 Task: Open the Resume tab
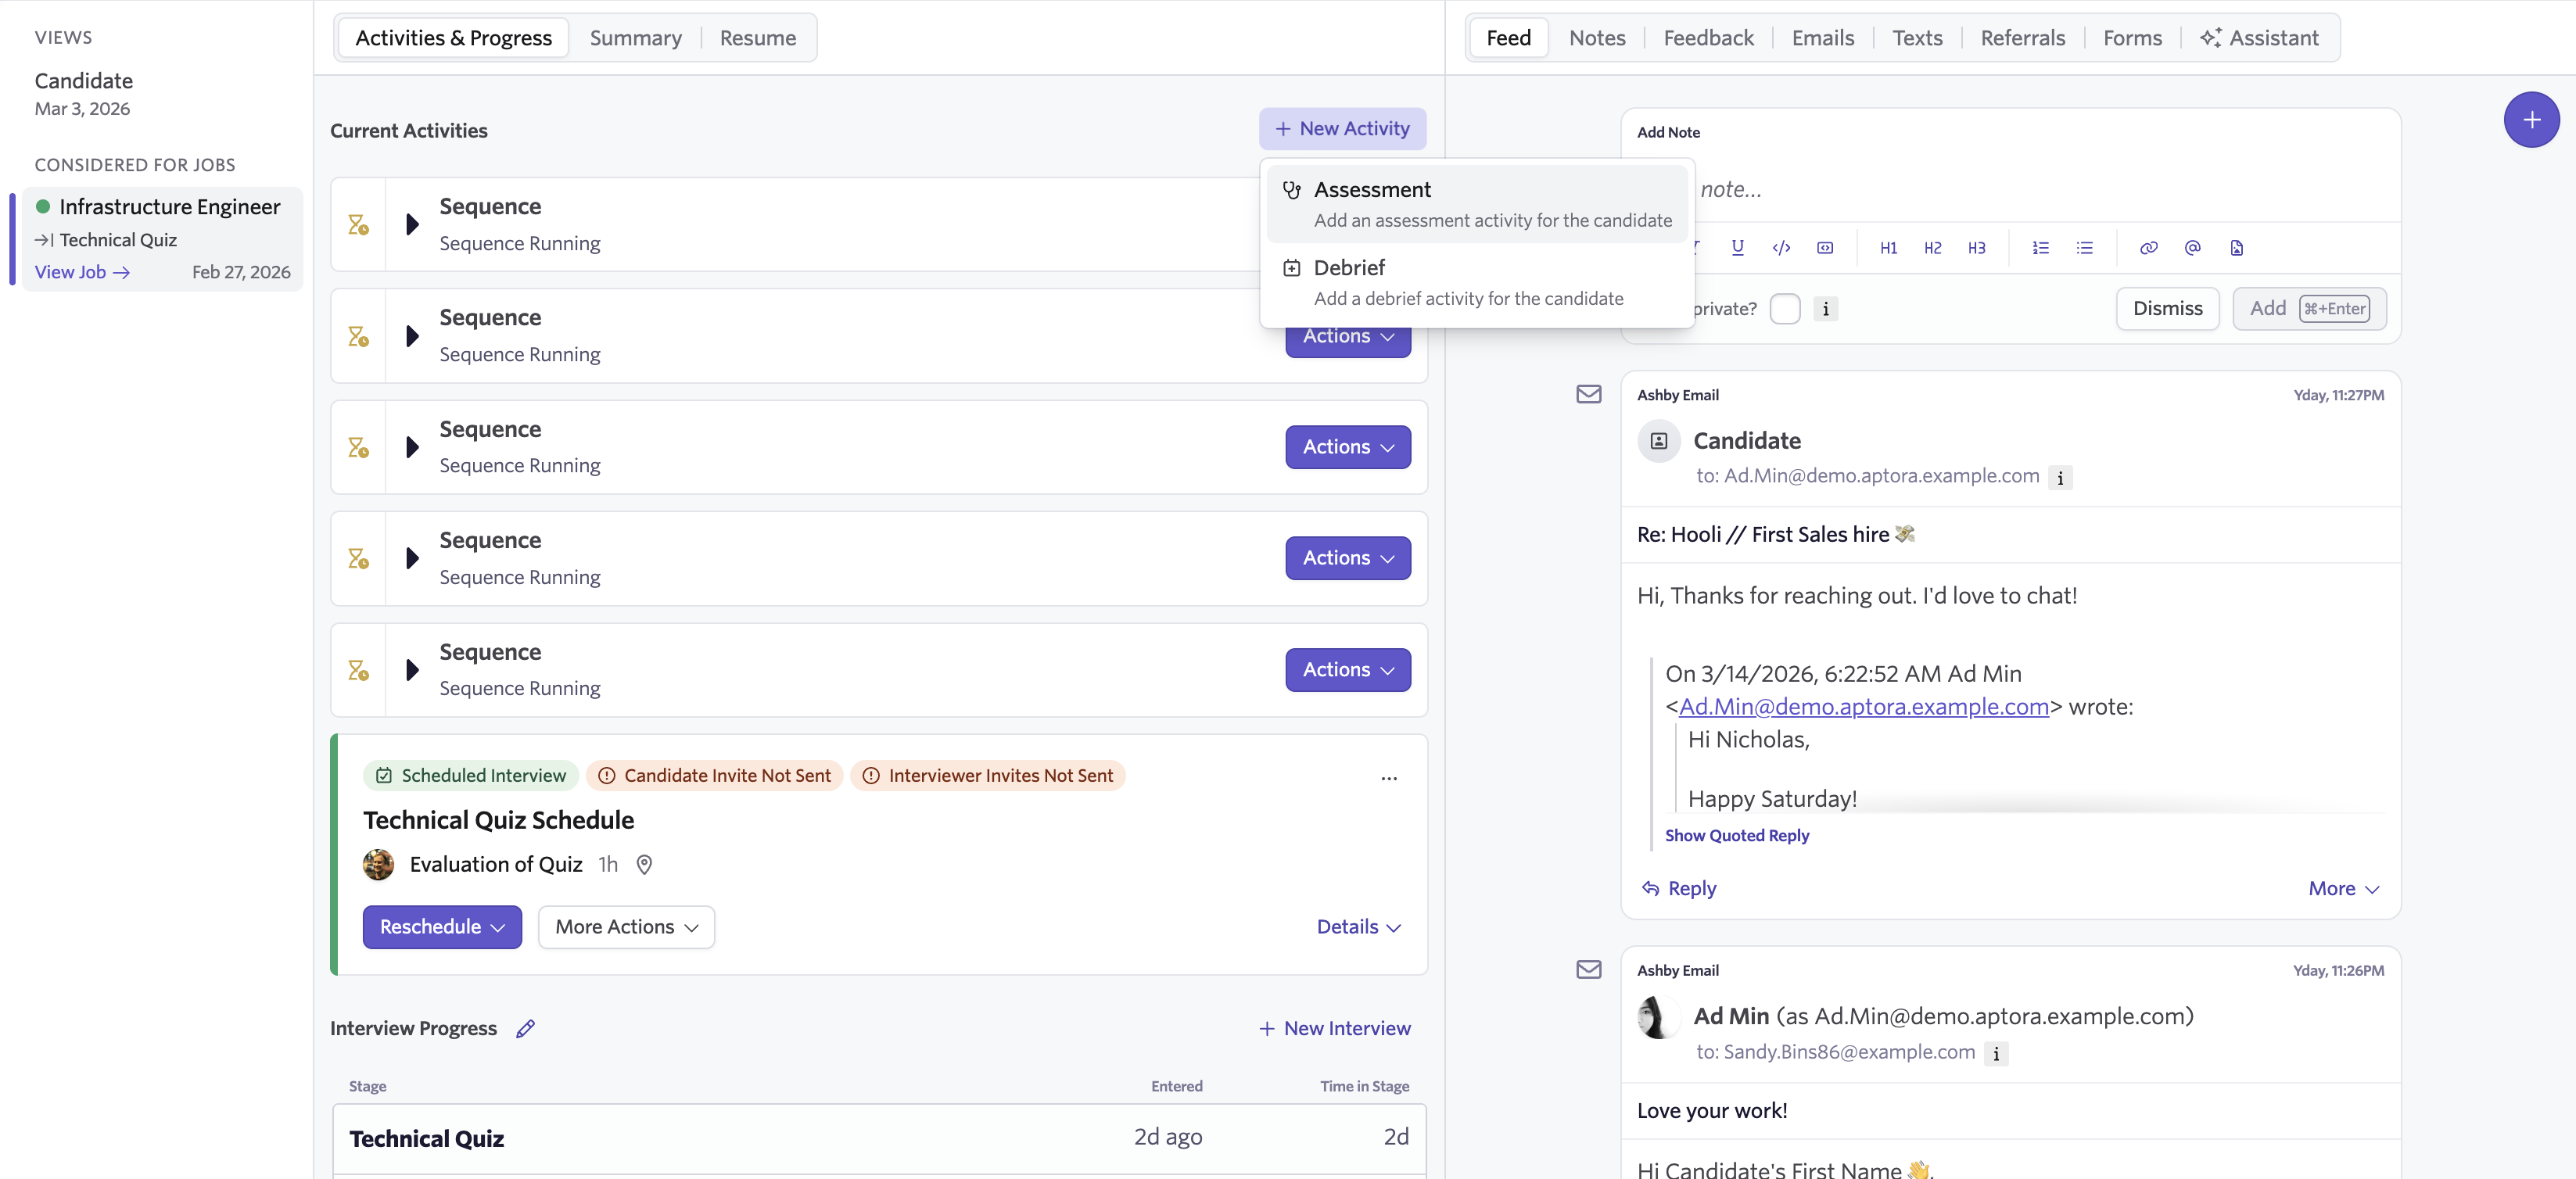coord(757,38)
